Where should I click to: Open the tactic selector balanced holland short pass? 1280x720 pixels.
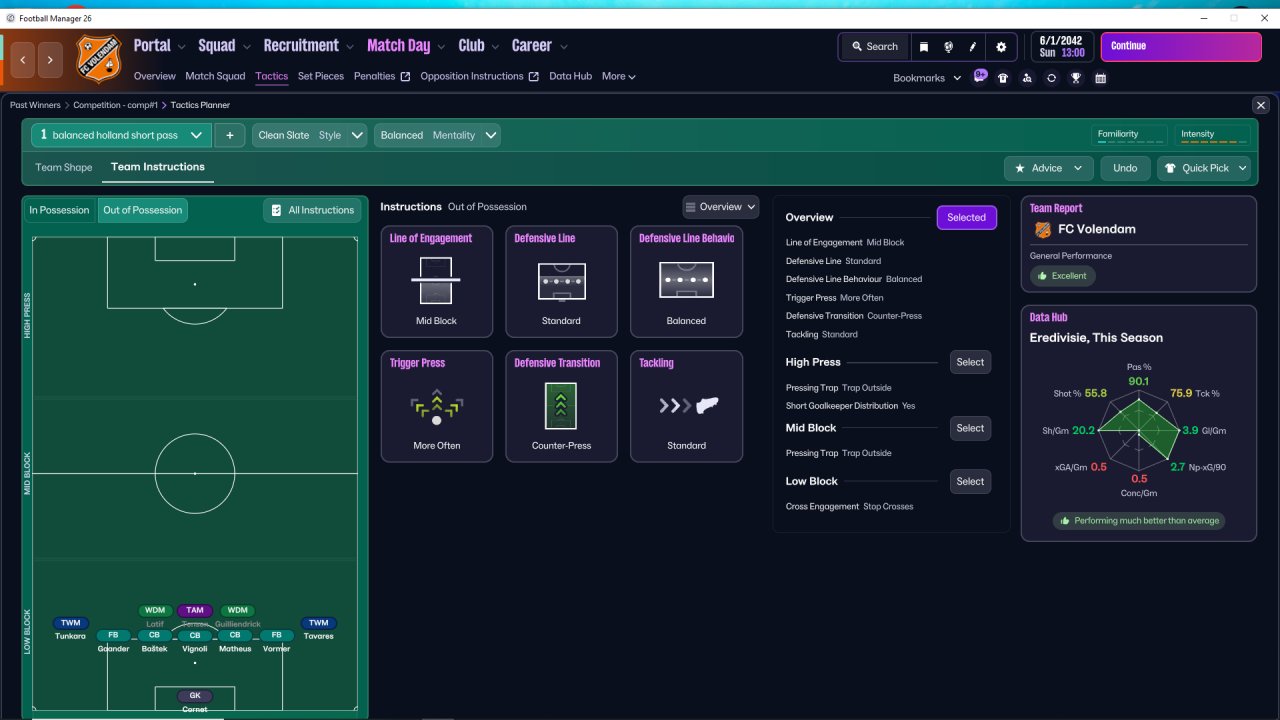tap(121, 135)
